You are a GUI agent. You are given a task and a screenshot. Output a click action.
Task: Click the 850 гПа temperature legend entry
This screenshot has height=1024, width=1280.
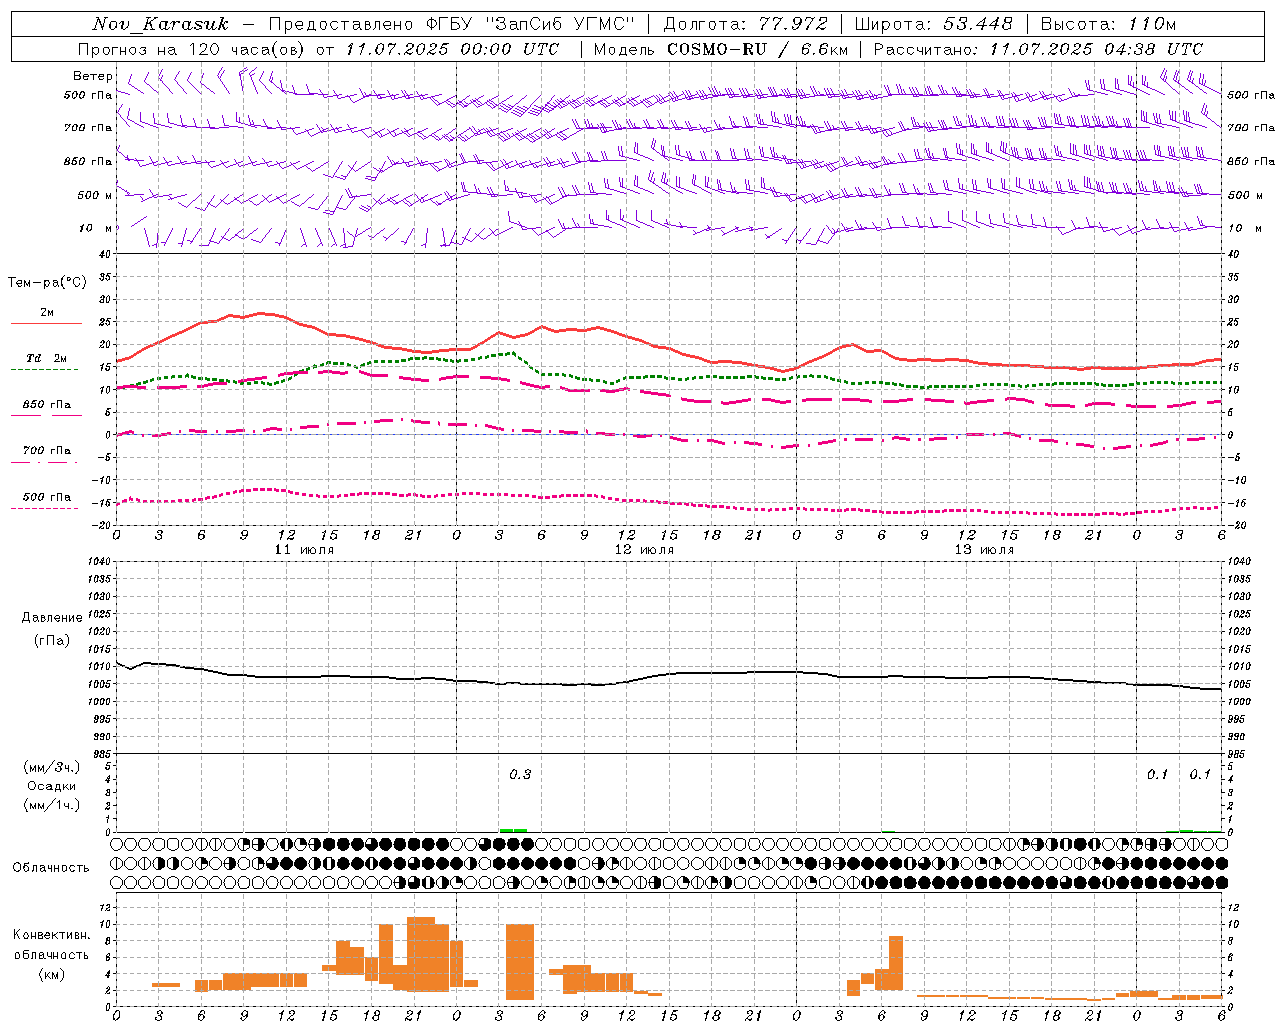click(x=47, y=405)
